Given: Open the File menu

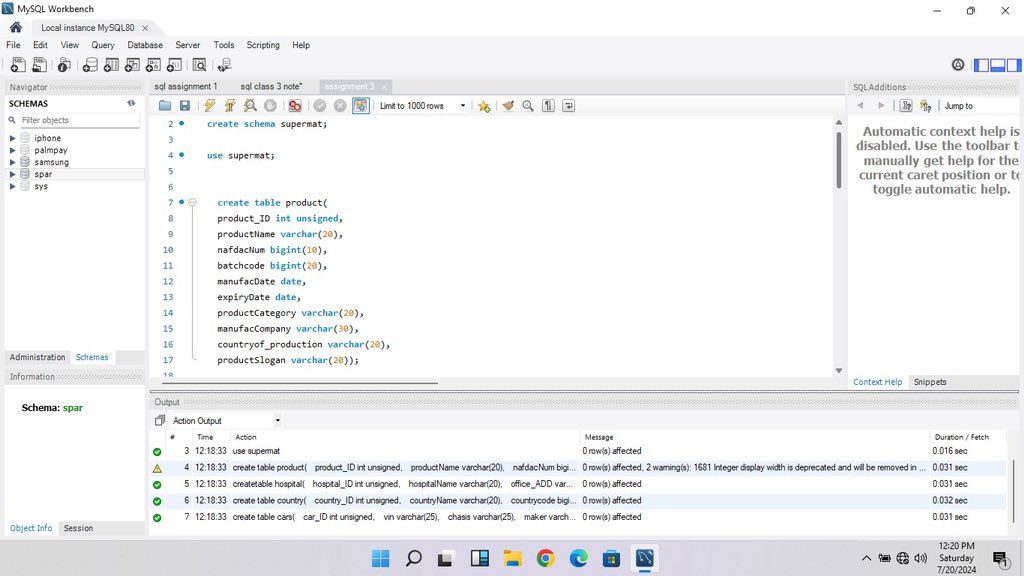Looking at the screenshot, I should tap(13, 45).
